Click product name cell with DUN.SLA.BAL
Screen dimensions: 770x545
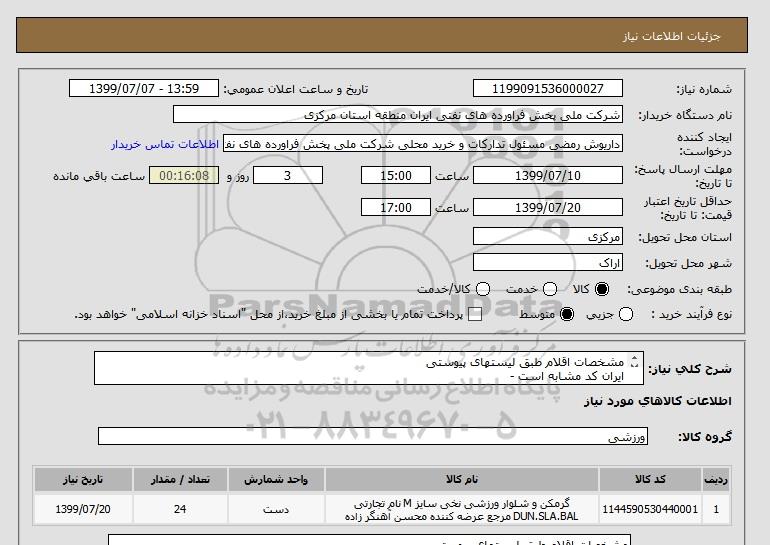coord(462,510)
